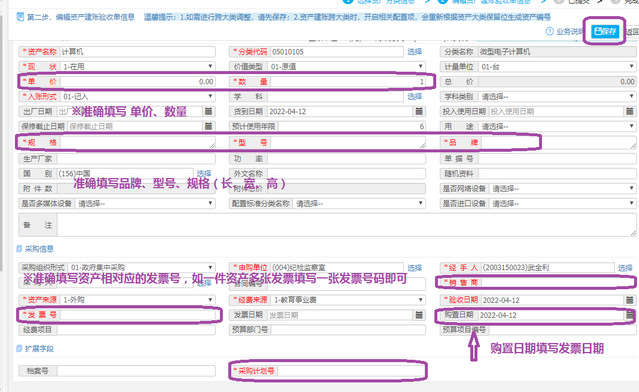Expand 经费来源 dropdown showing 1-教育事业费
639x392 pixels.
[x=348, y=300]
